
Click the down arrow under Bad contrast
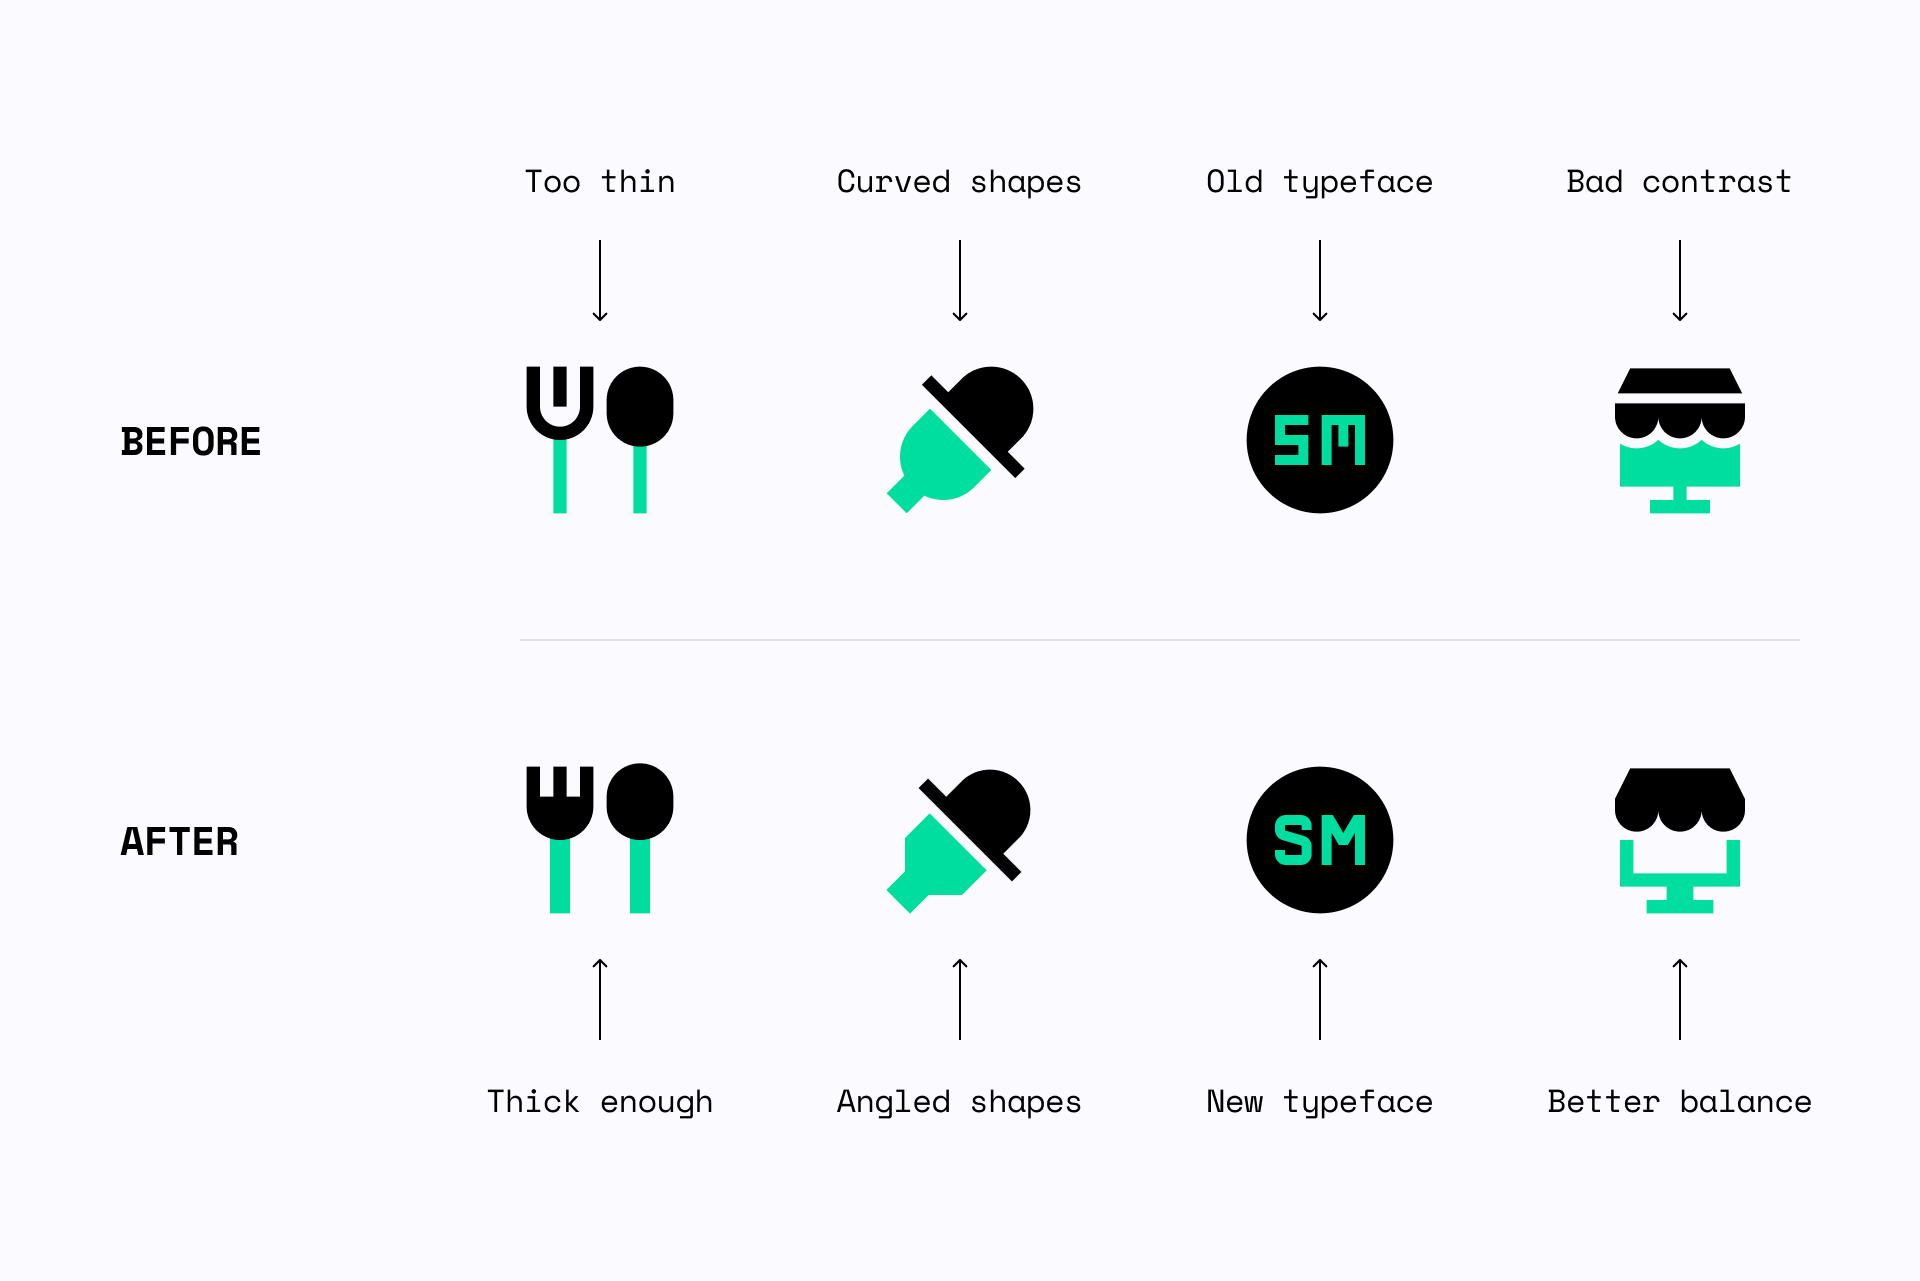coord(1680,281)
